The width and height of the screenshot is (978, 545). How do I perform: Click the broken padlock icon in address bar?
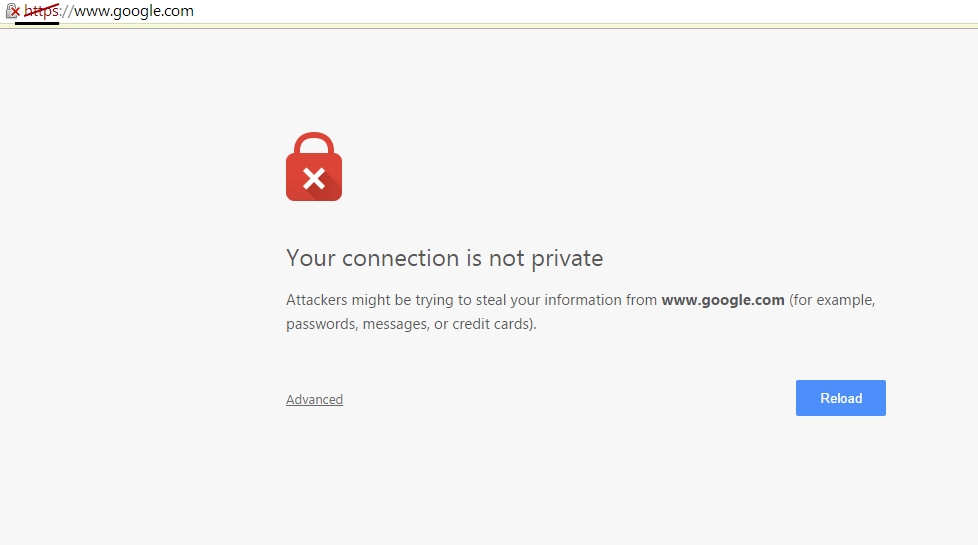tap(12, 11)
